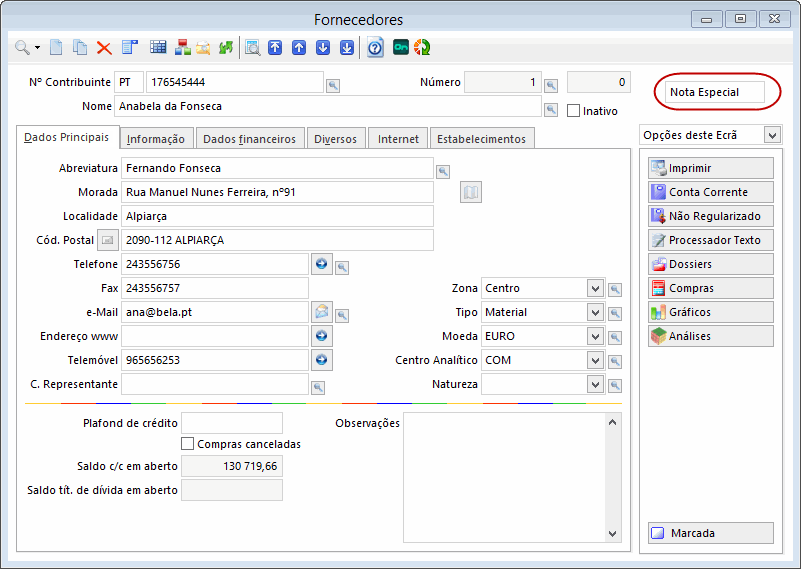Click the Nota Especial field
The width and height of the screenshot is (801, 569).
click(715, 92)
